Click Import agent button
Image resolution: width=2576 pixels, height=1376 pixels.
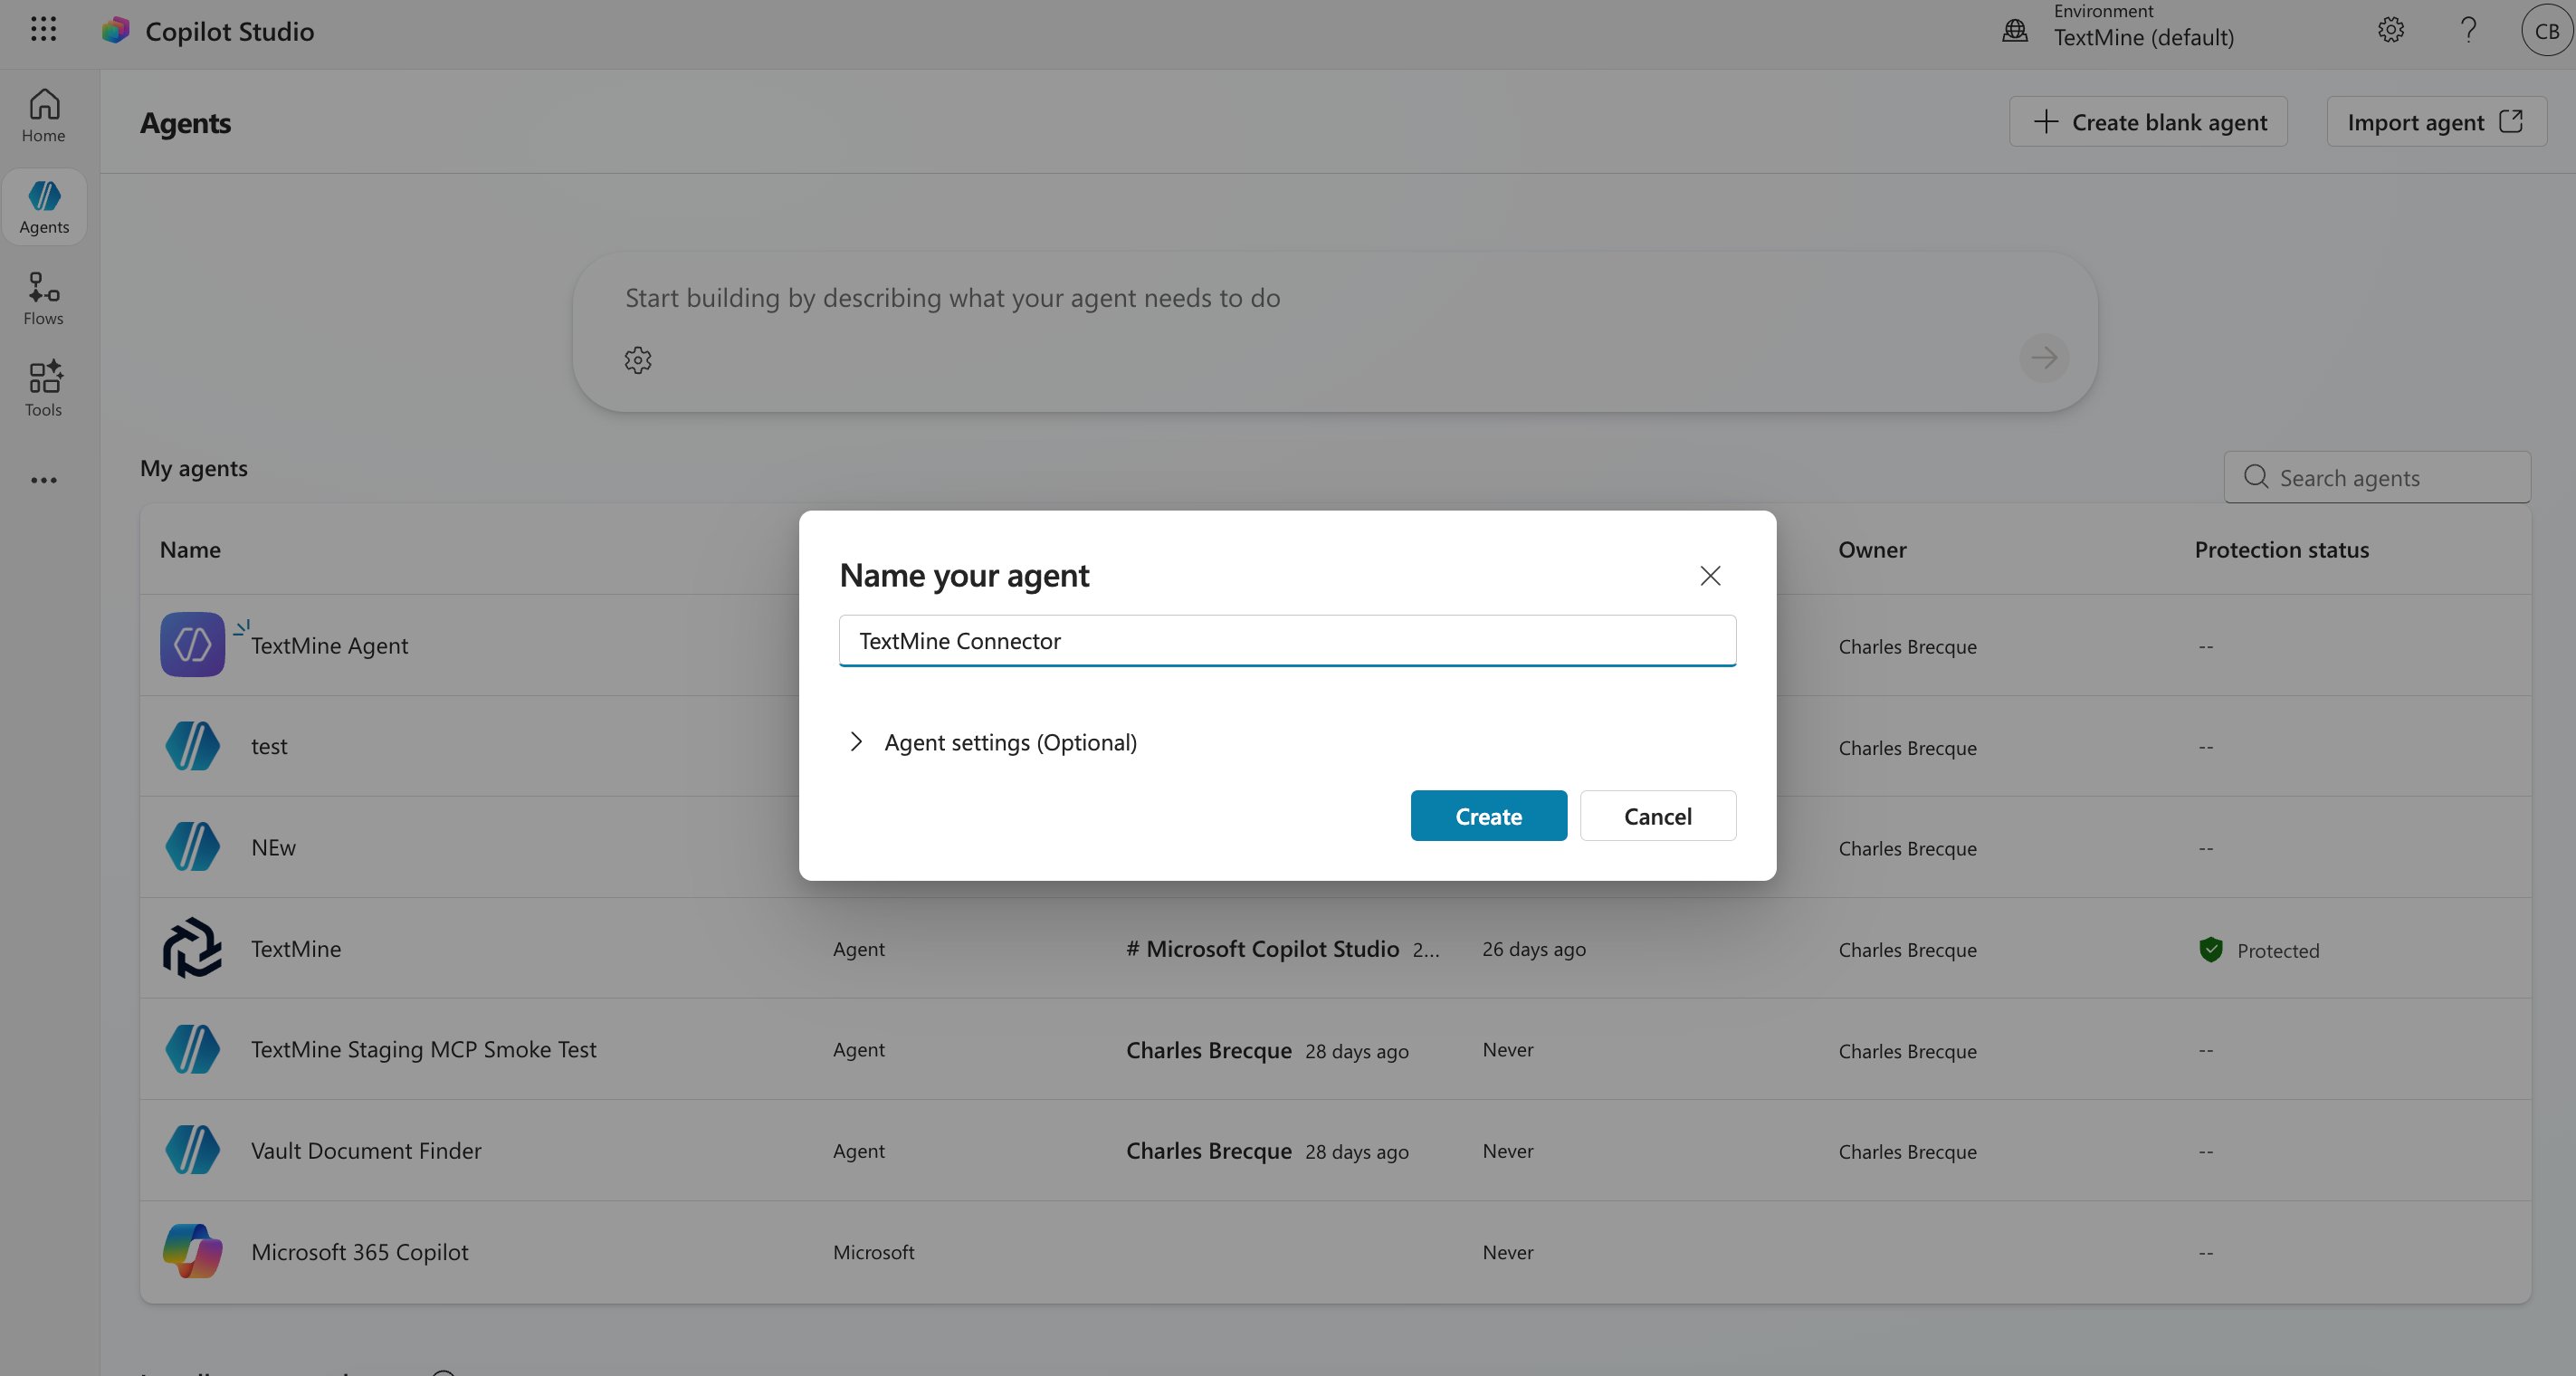(x=2436, y=122)
